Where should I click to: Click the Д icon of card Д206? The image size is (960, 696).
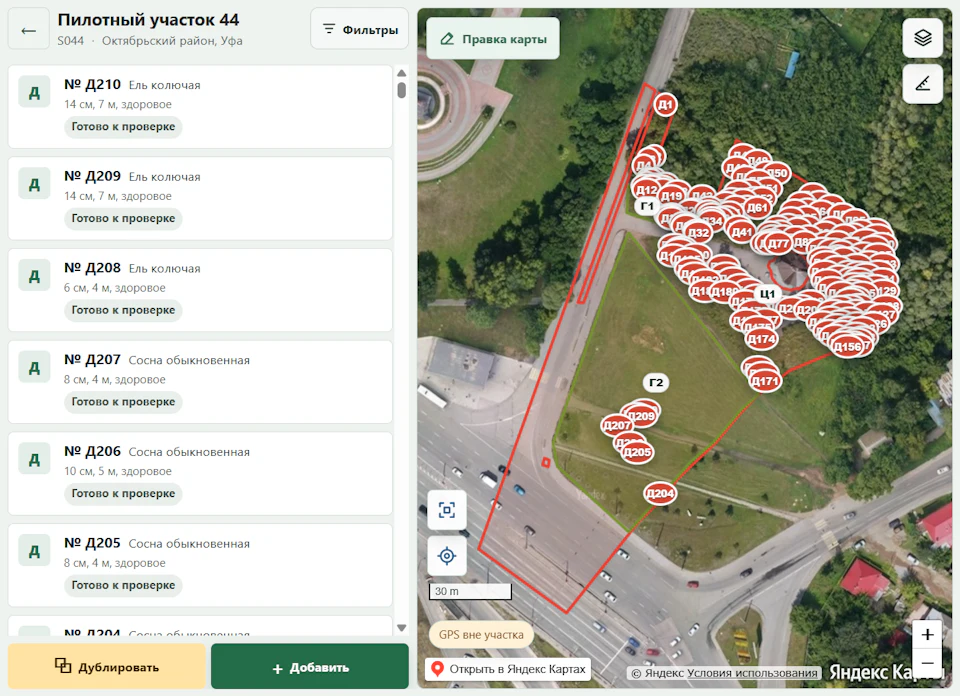coord(34,460)
